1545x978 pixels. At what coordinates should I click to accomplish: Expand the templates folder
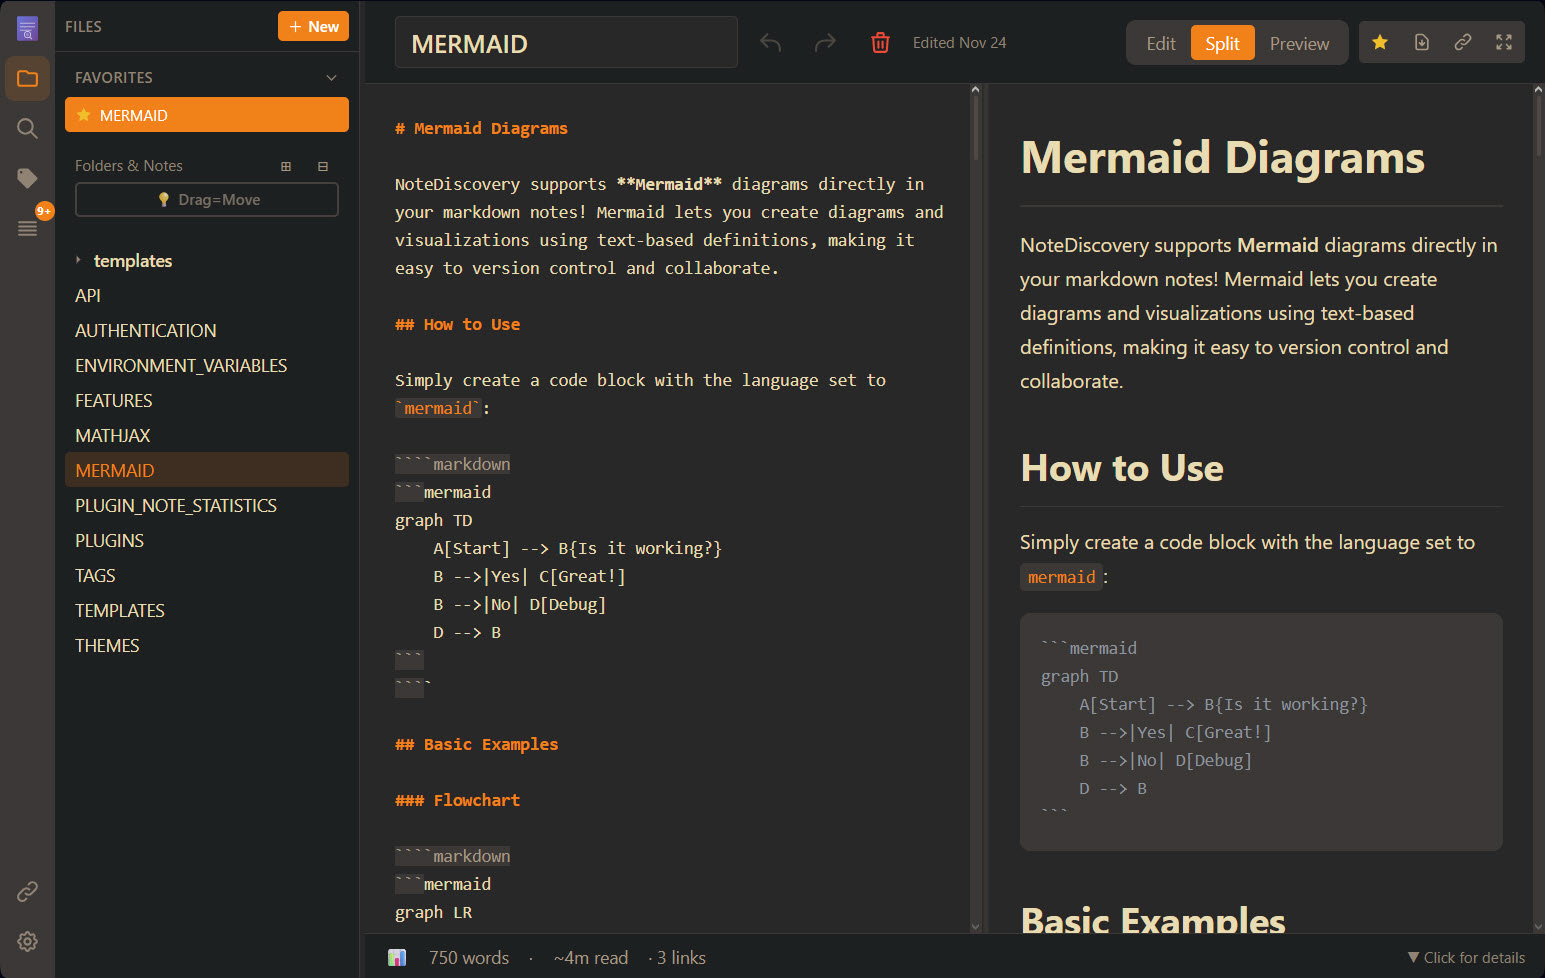pos(80,260)
